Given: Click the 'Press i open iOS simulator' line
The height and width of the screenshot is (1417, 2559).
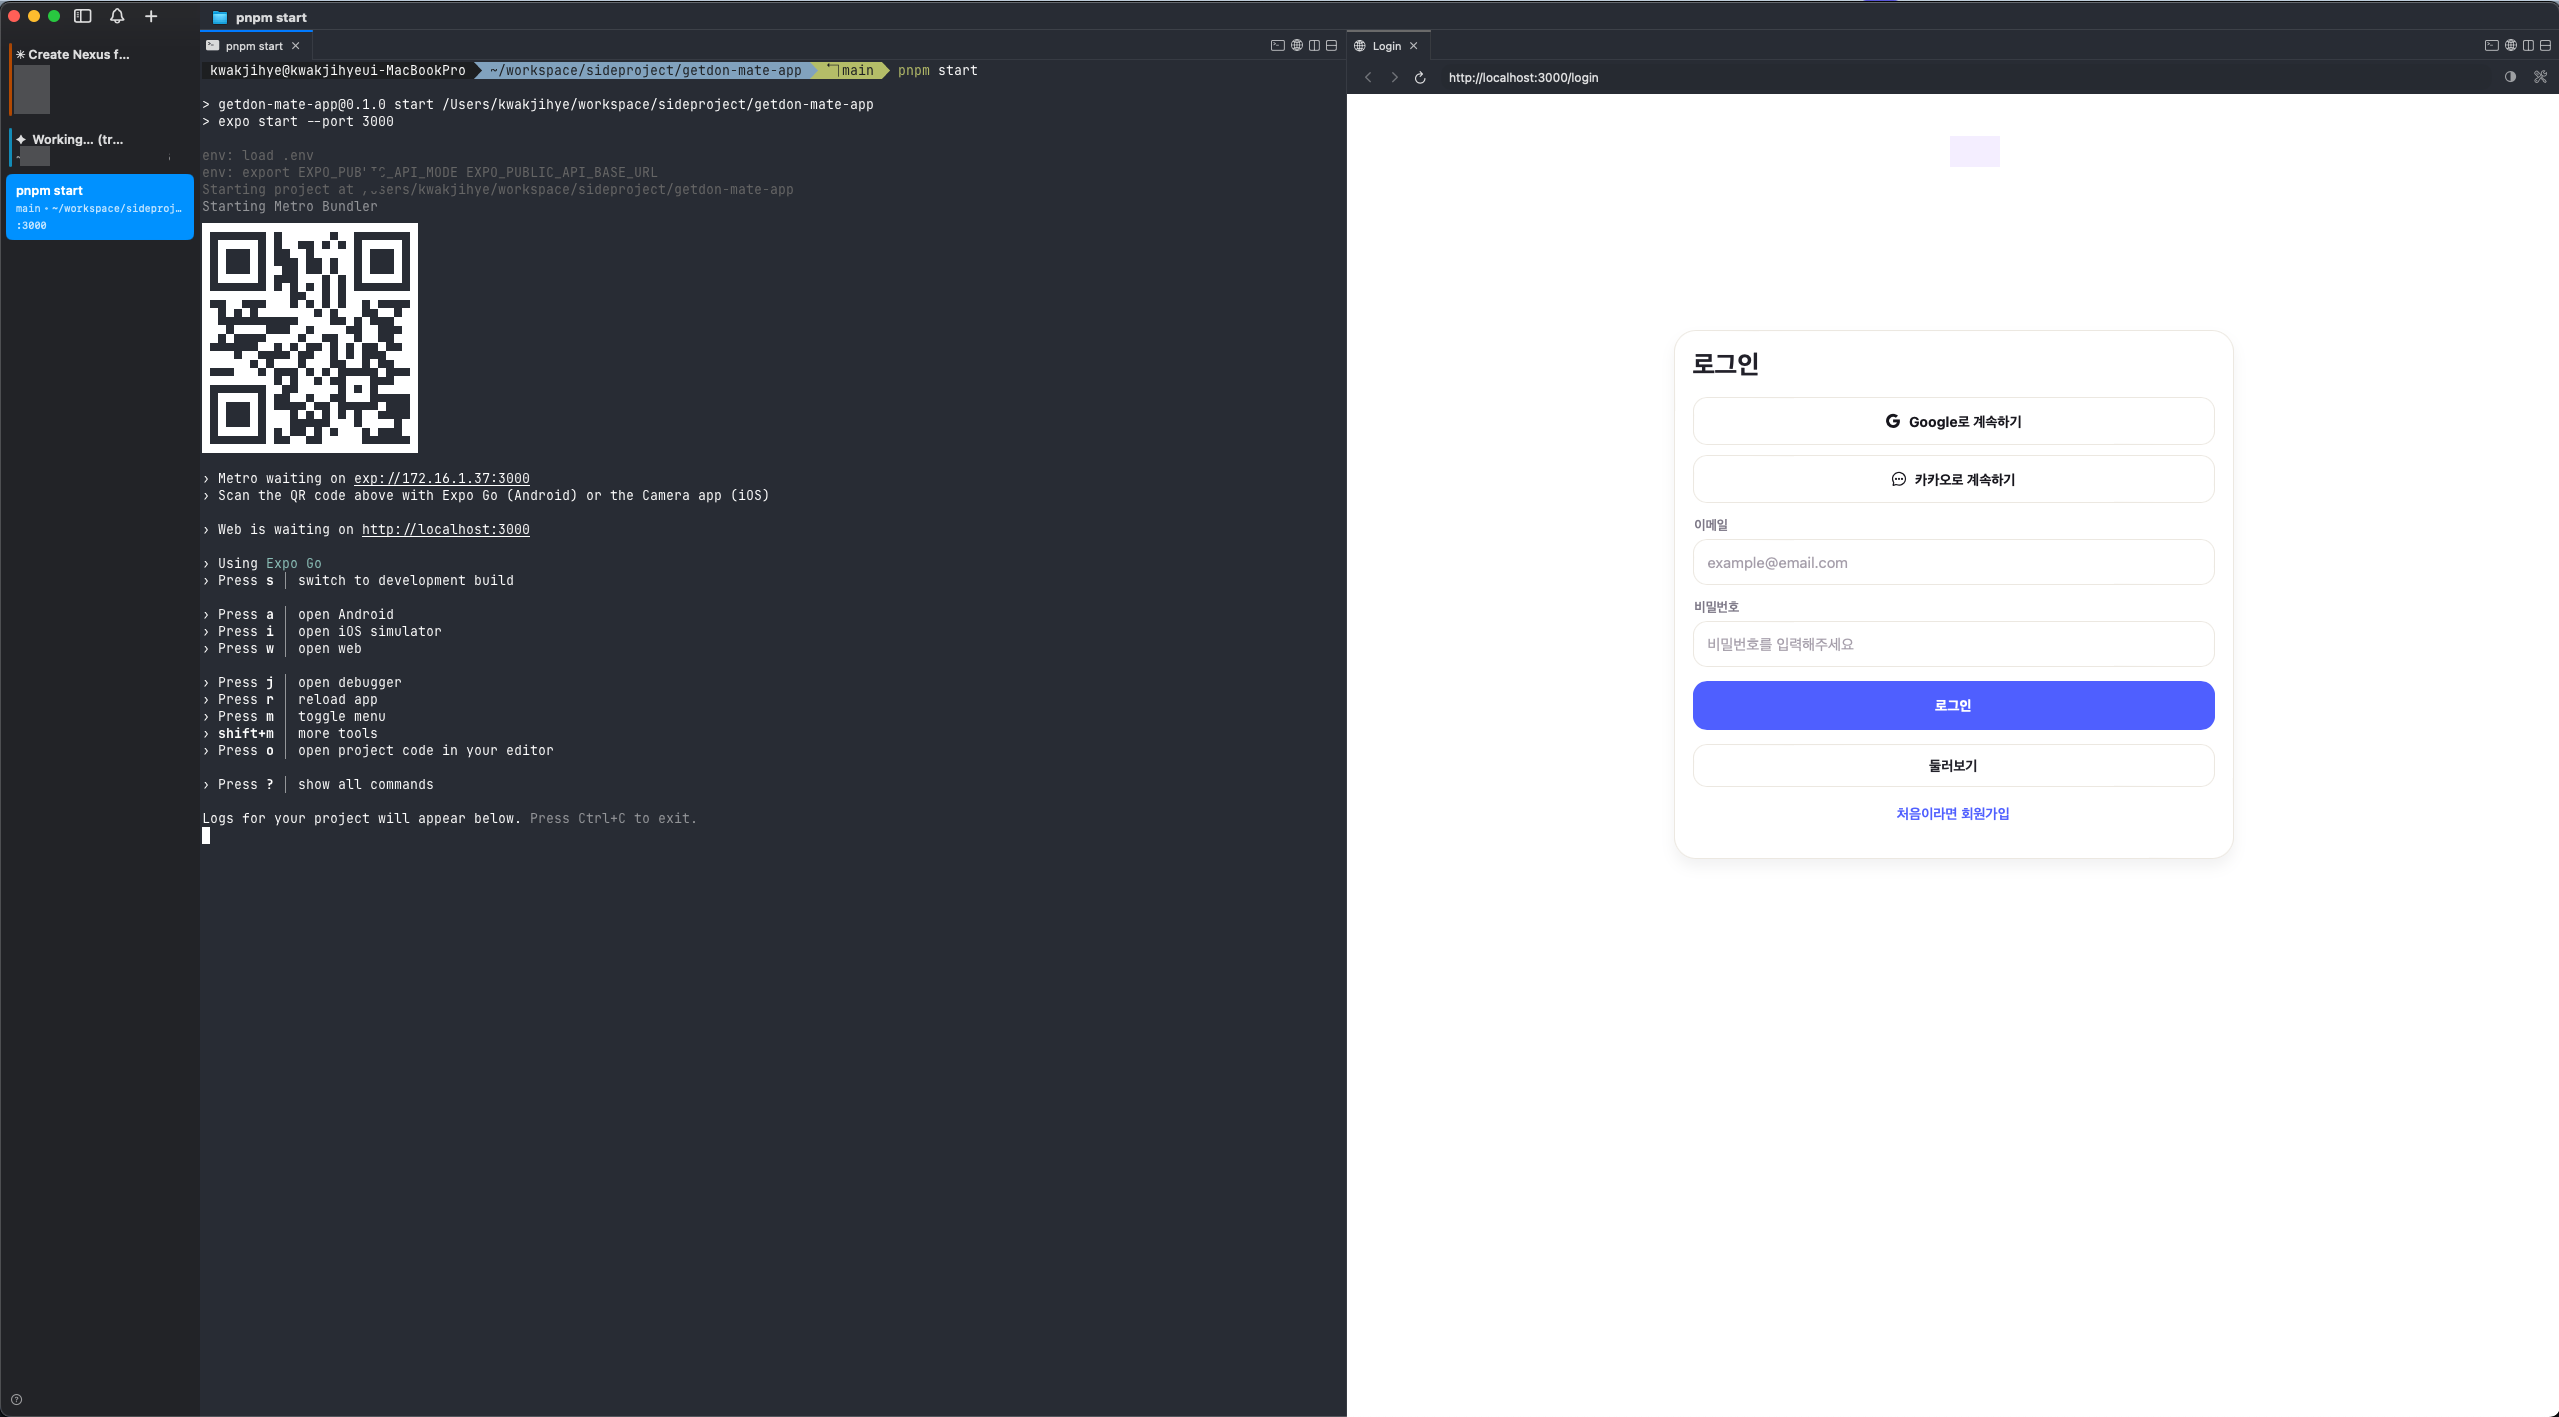Looking at the screenshot, I should 322,631.
